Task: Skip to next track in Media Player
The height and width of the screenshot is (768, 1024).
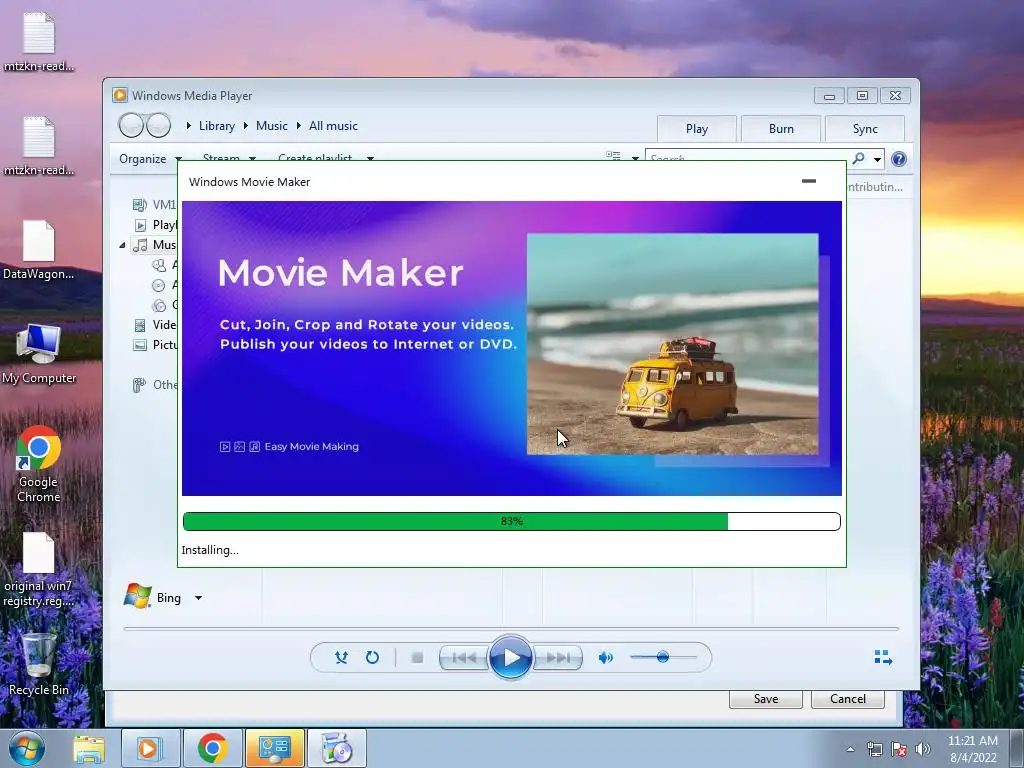Action: (558, 658)
